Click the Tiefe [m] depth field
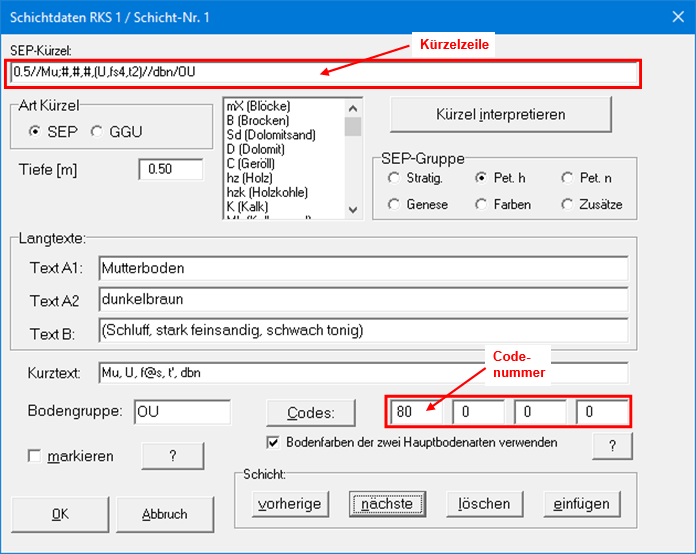Image resolution: width=696 pixels, height=554 pixels. pos(171,169)
